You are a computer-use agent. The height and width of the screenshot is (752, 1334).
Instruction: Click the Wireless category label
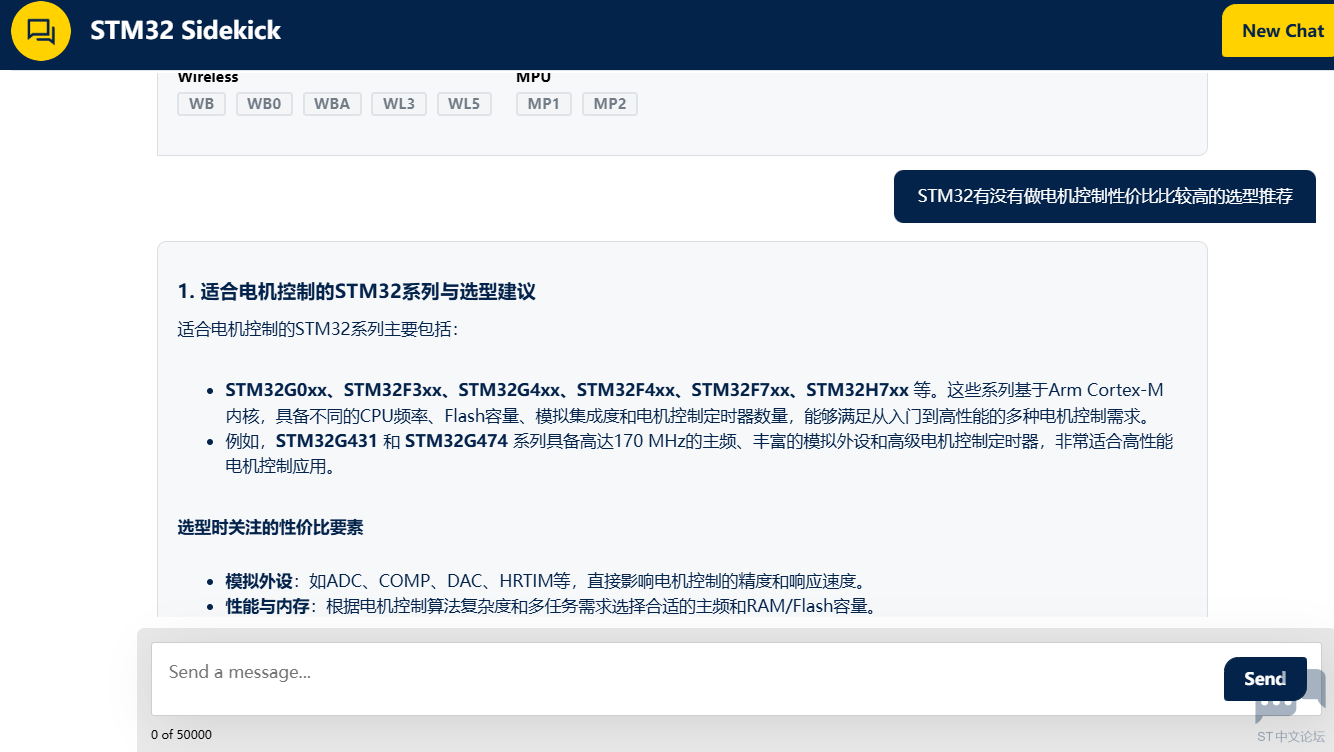pyautogui.click(x=208, y=77)
